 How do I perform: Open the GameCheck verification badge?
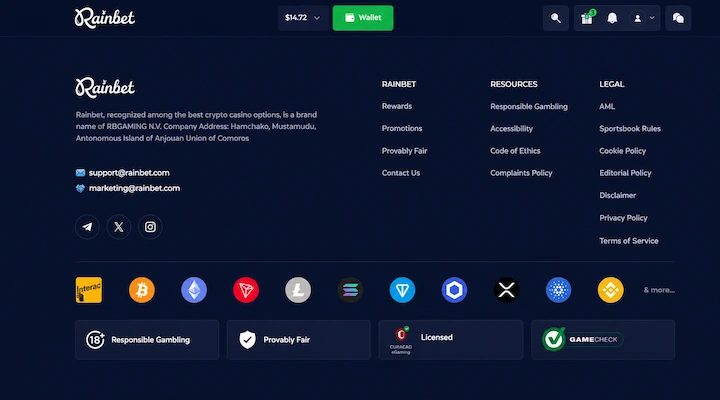(603, 340)
